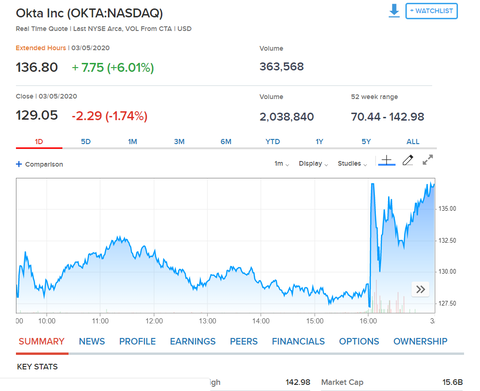Open the 1m interval dropdown

pos(282,164)
